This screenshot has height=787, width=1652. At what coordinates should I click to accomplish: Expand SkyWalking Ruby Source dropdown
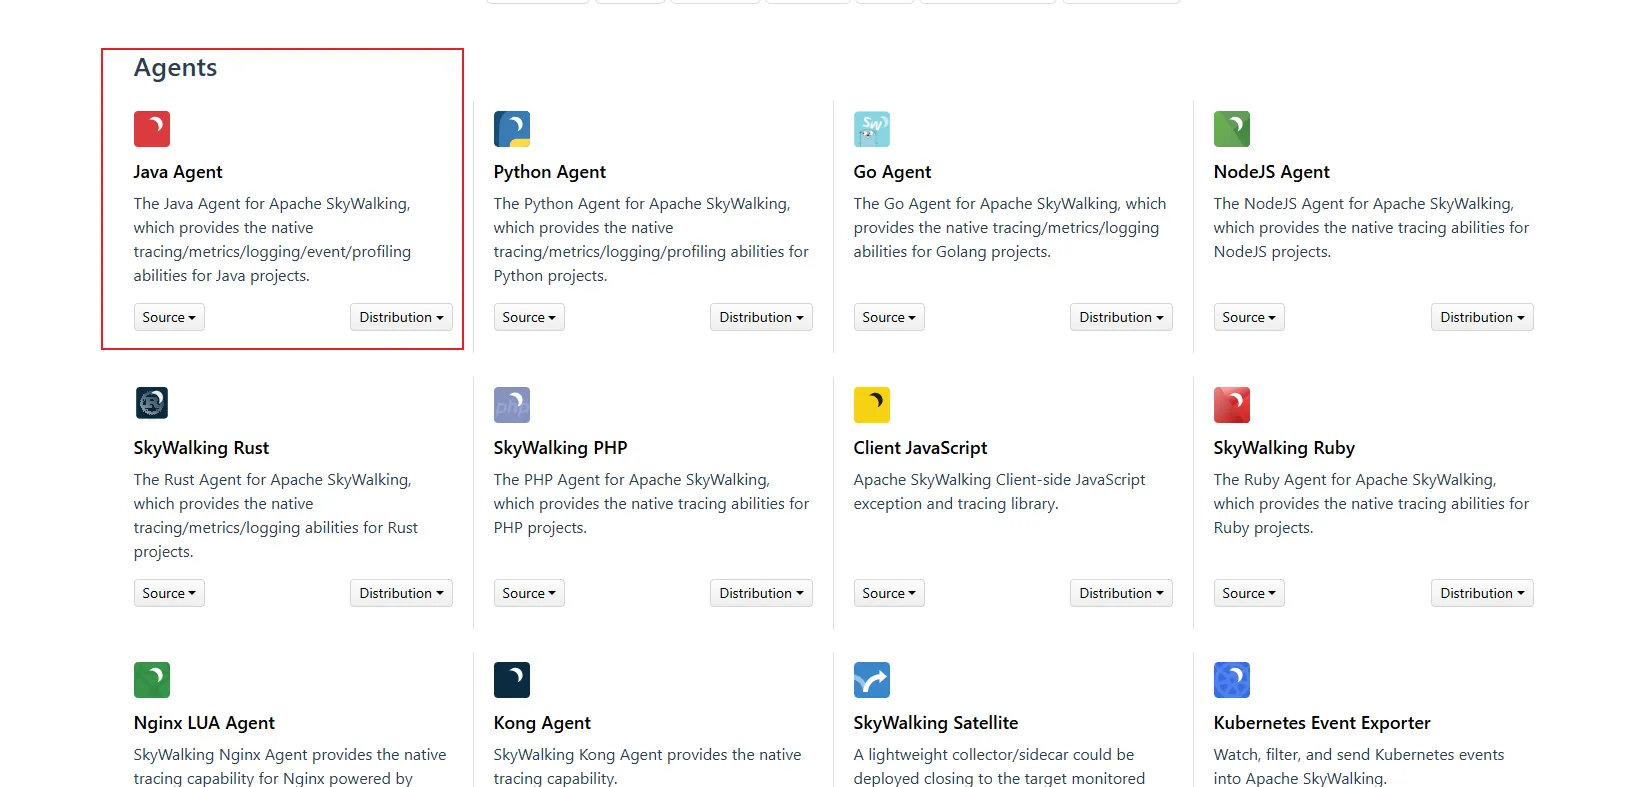pos(1249,593)
